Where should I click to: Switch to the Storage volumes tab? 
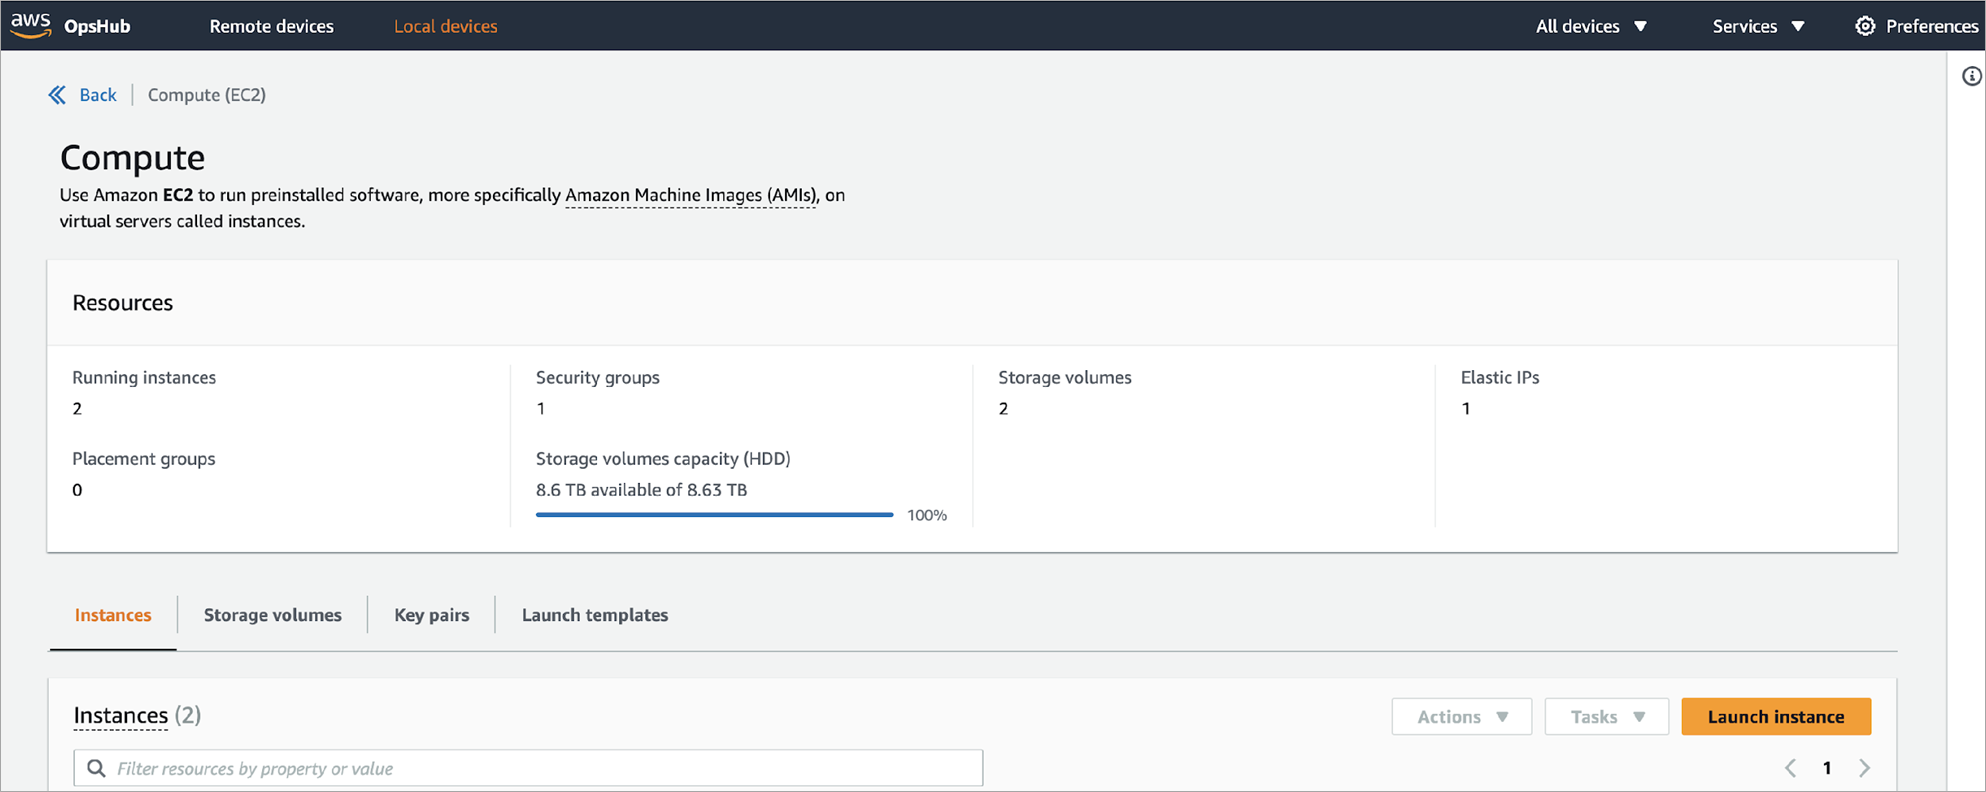[273, 615]
